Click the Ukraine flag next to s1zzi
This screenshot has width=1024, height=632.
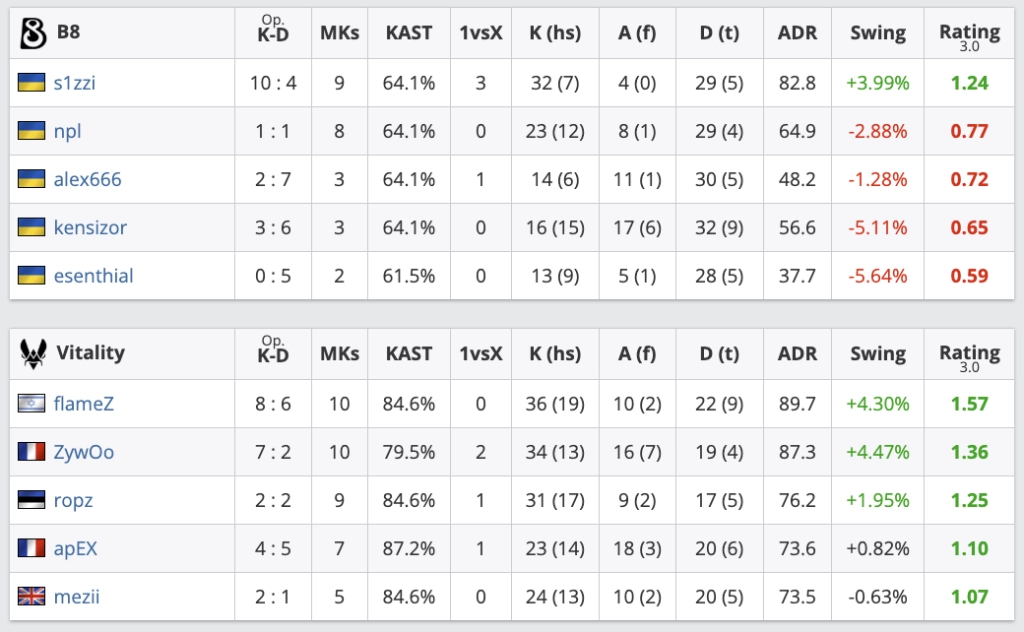[x=31, y=82]
